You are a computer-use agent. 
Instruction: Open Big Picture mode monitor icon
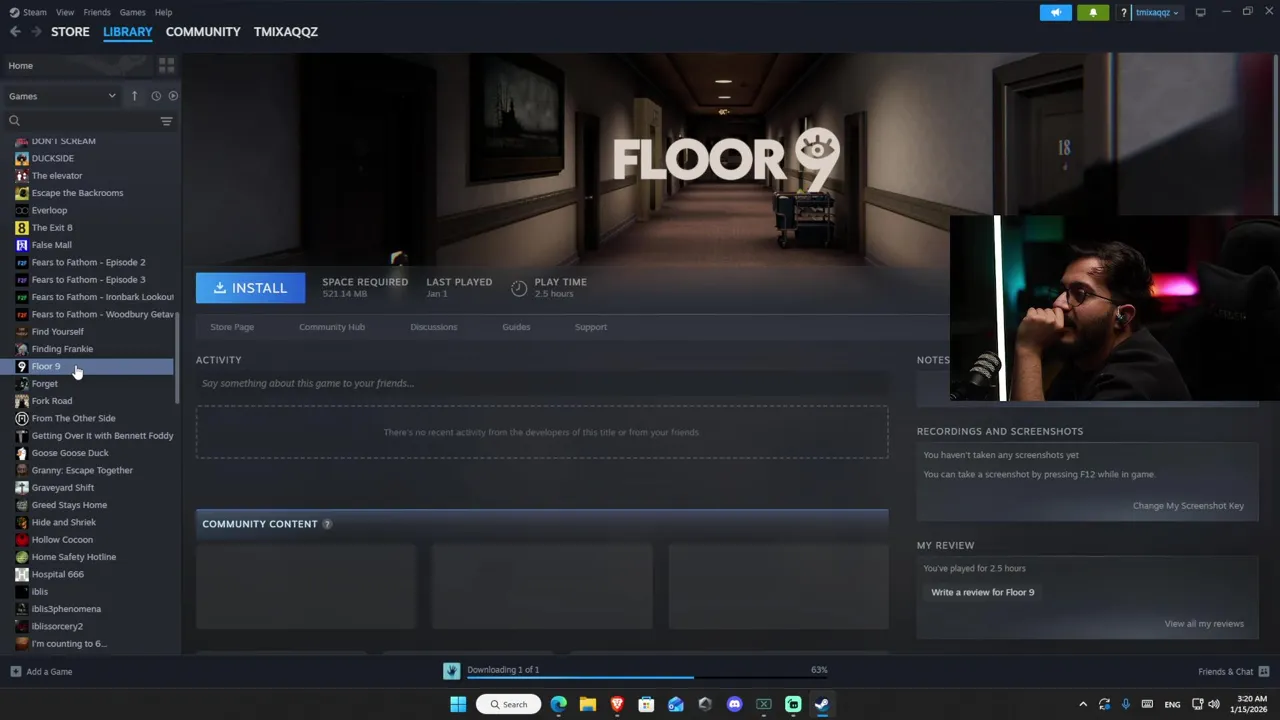(1200, 12)
